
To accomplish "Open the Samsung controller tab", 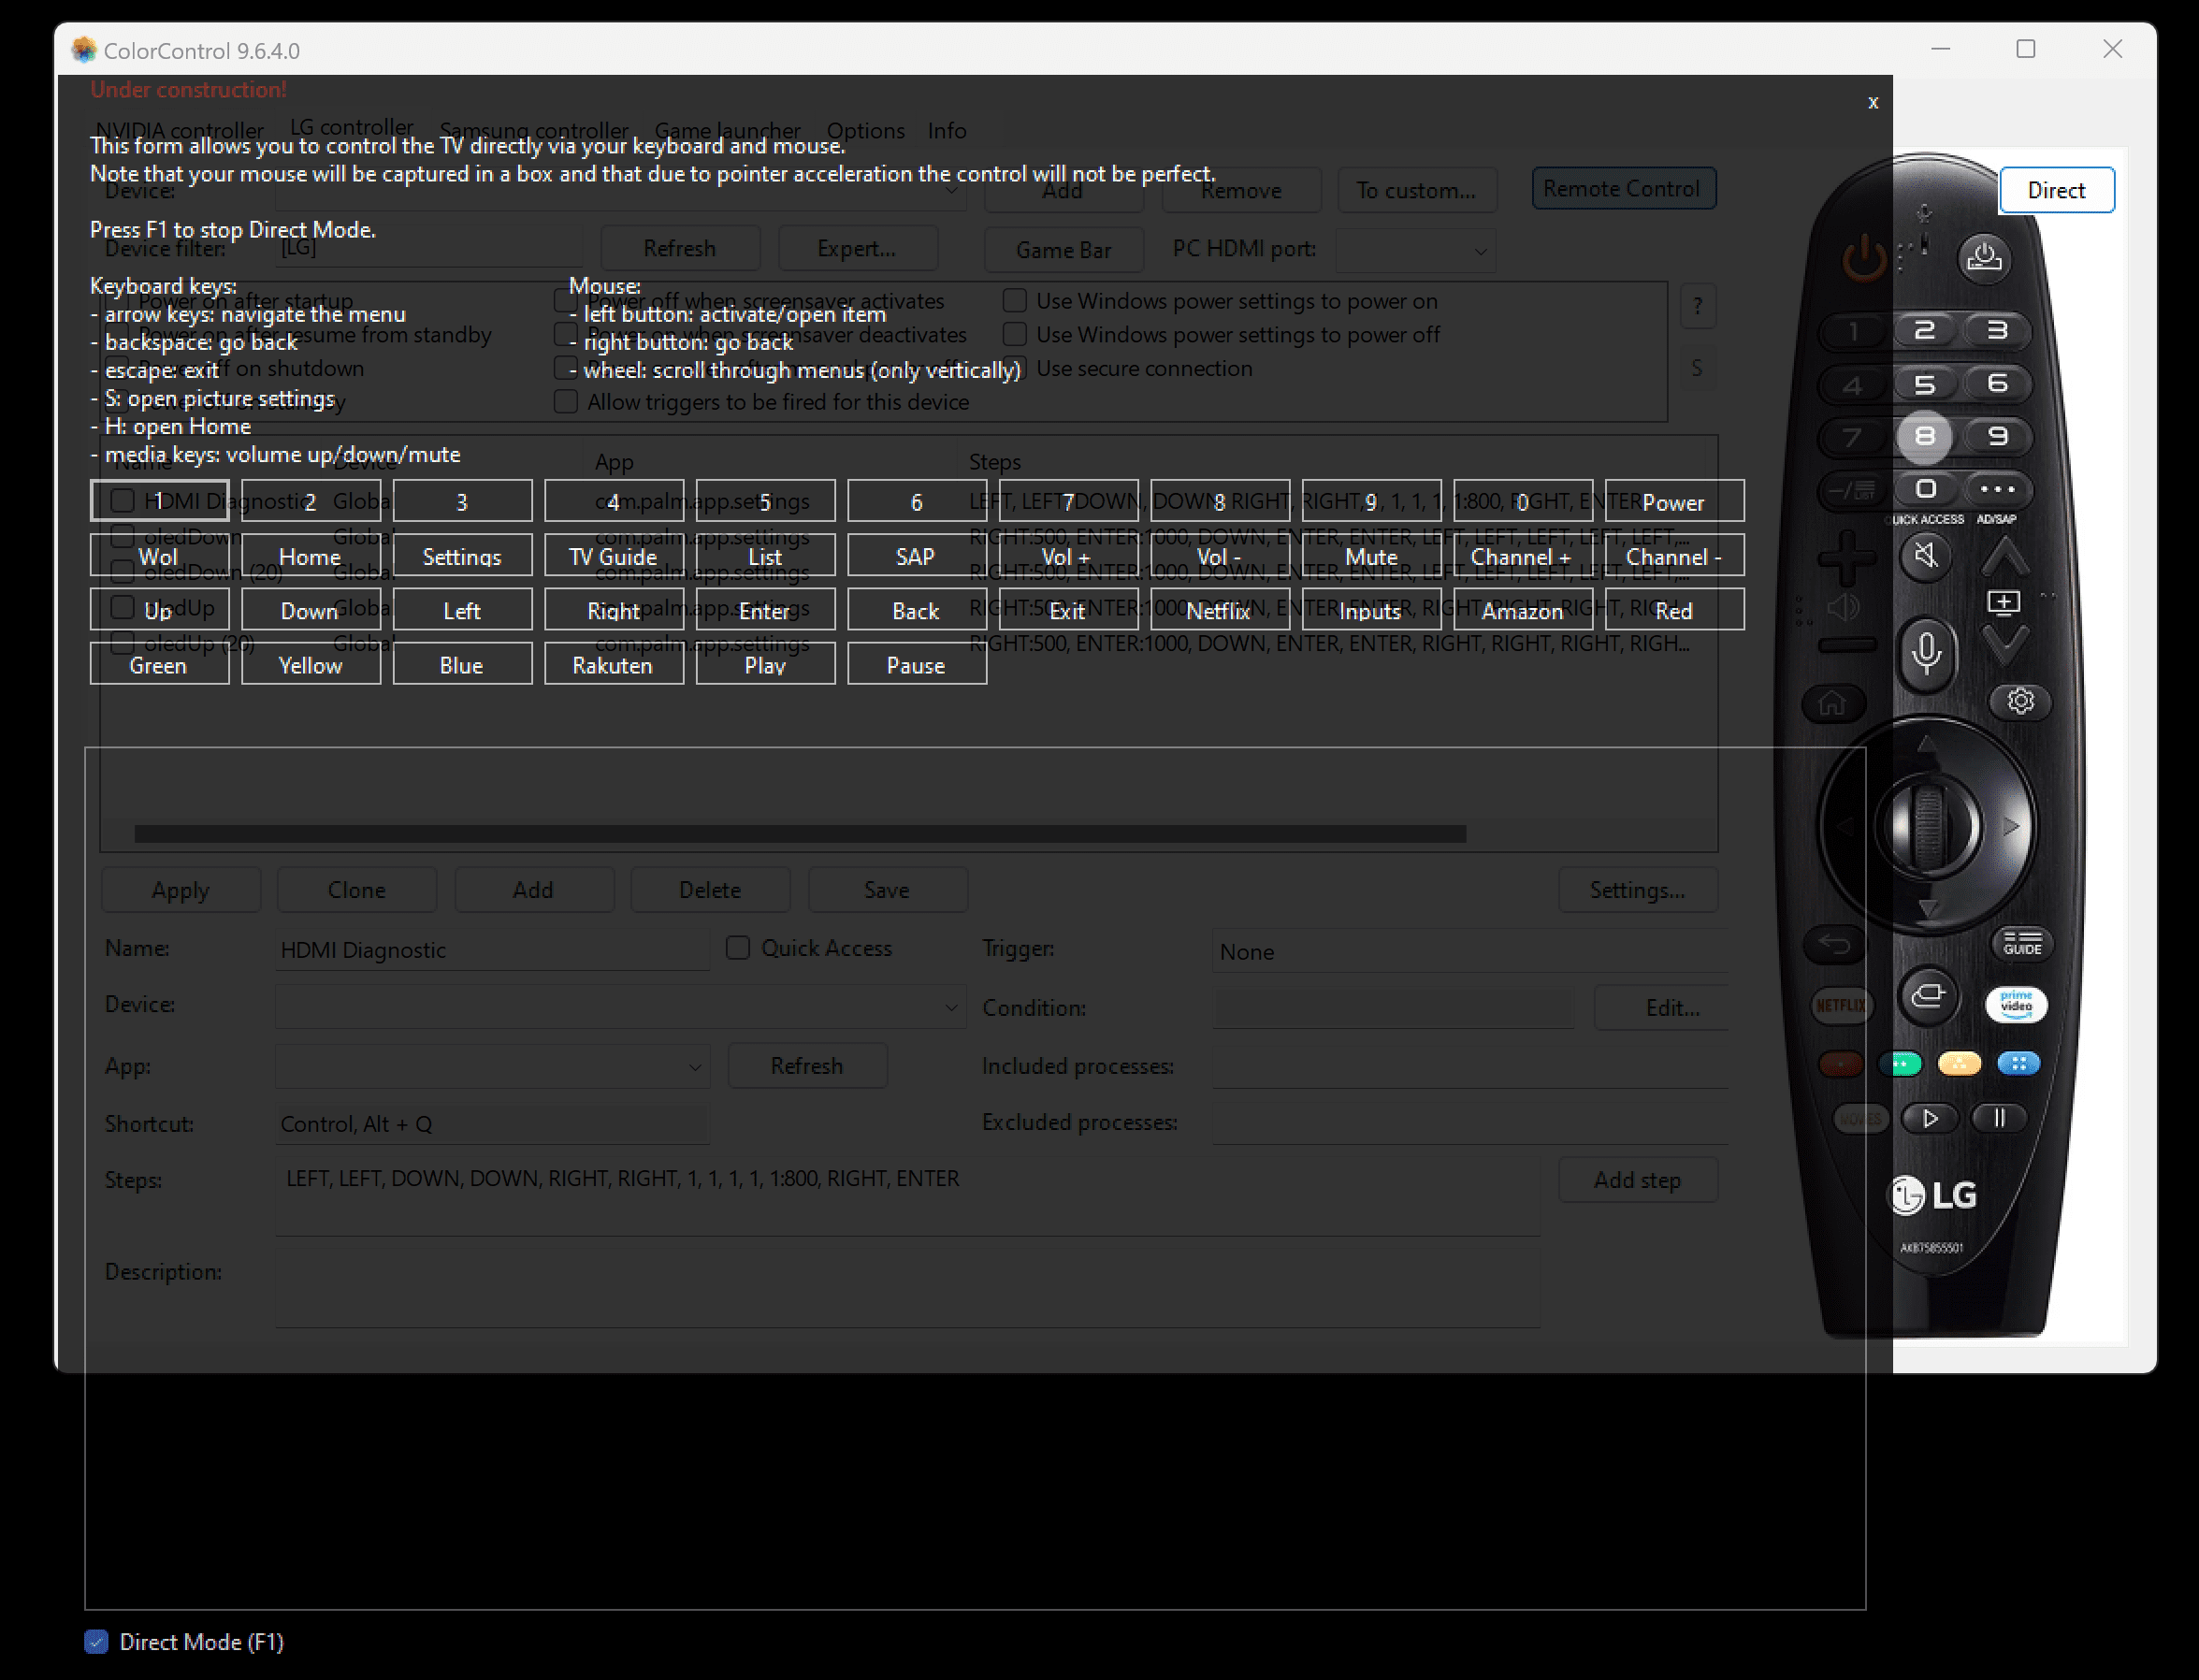I will click(534, 130).
